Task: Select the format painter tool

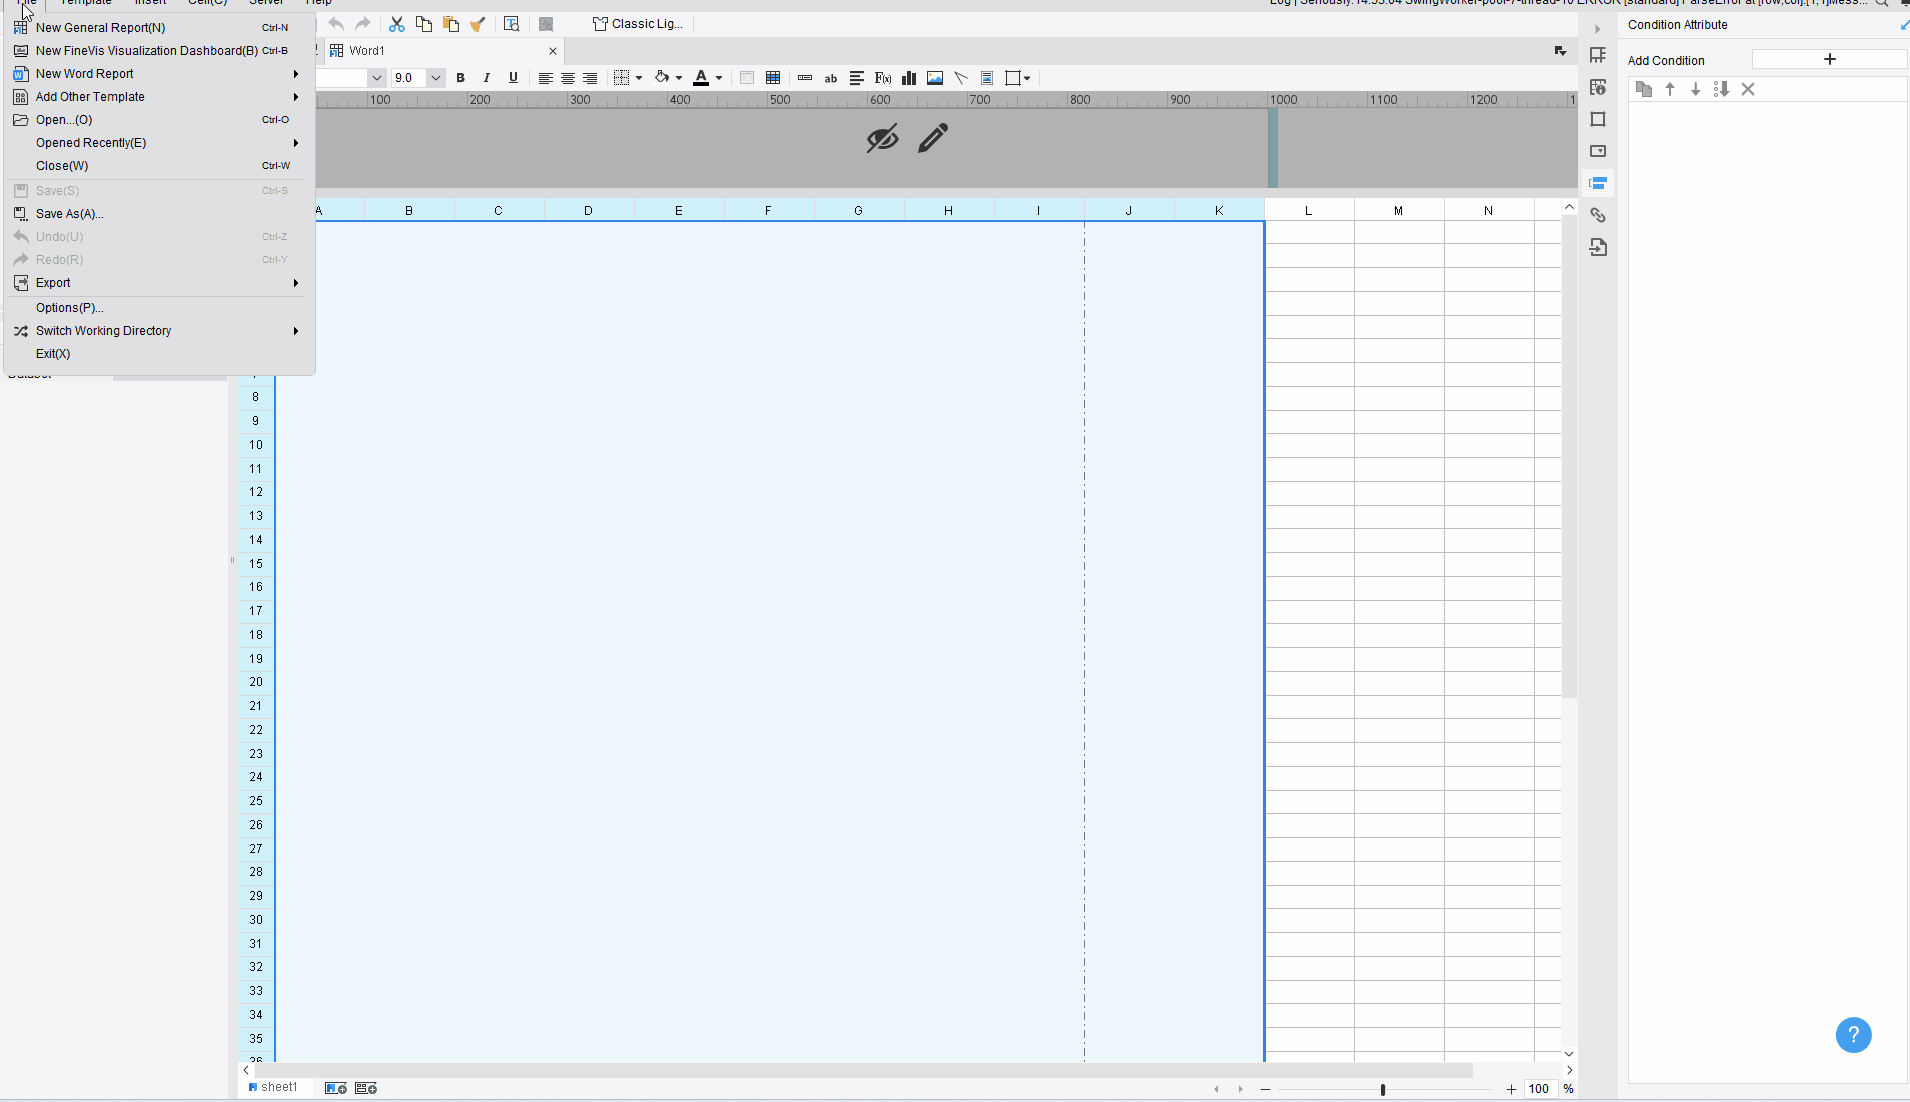Action: pos(479,23)
